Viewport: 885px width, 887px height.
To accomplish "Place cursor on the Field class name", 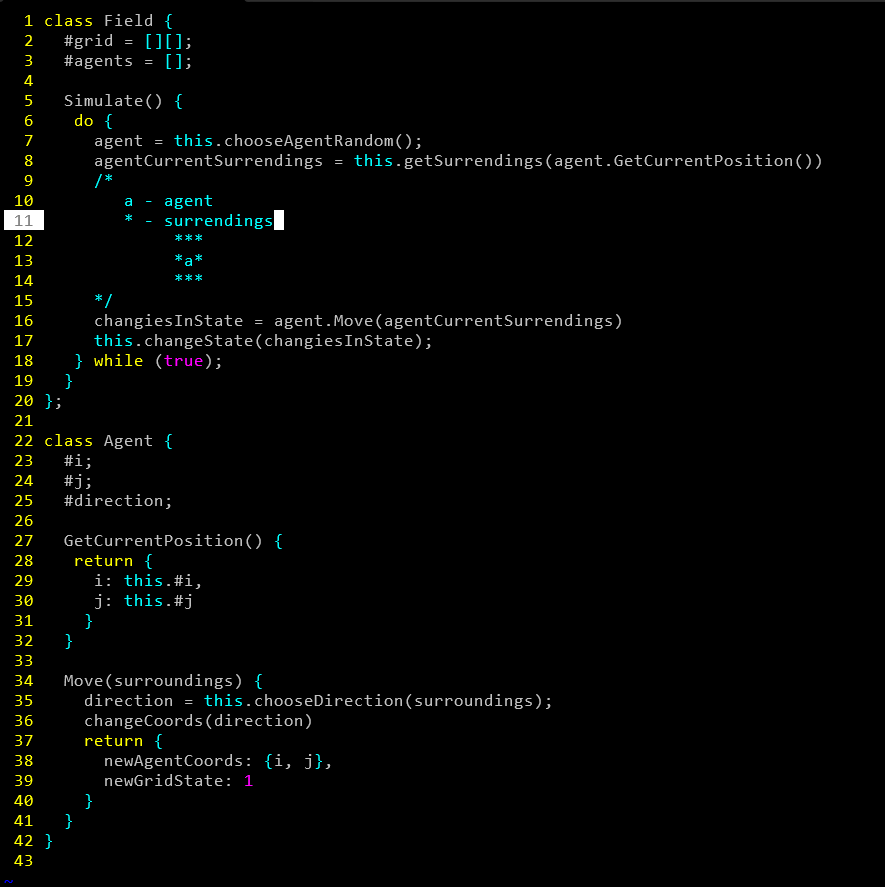I will [128, 21].
